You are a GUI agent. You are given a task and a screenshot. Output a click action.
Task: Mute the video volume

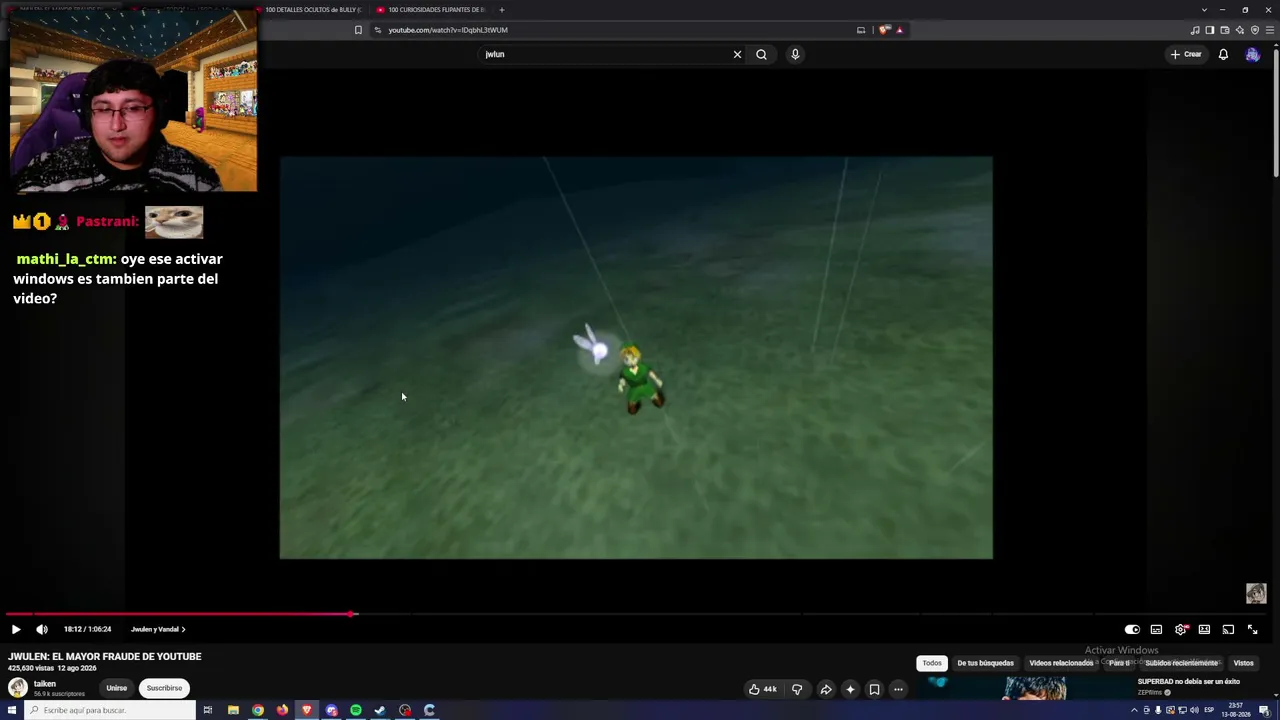(x=42, y=629)
